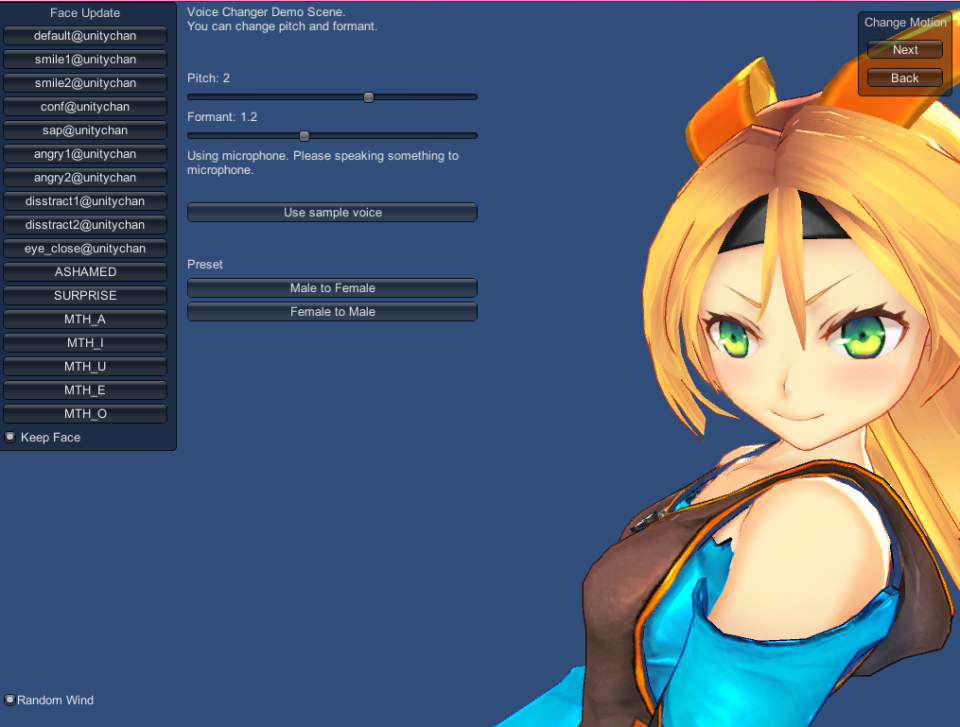The image size is (960, 727).
Task: Apply the smile1@unitychan face
Action: coord(85,59)
